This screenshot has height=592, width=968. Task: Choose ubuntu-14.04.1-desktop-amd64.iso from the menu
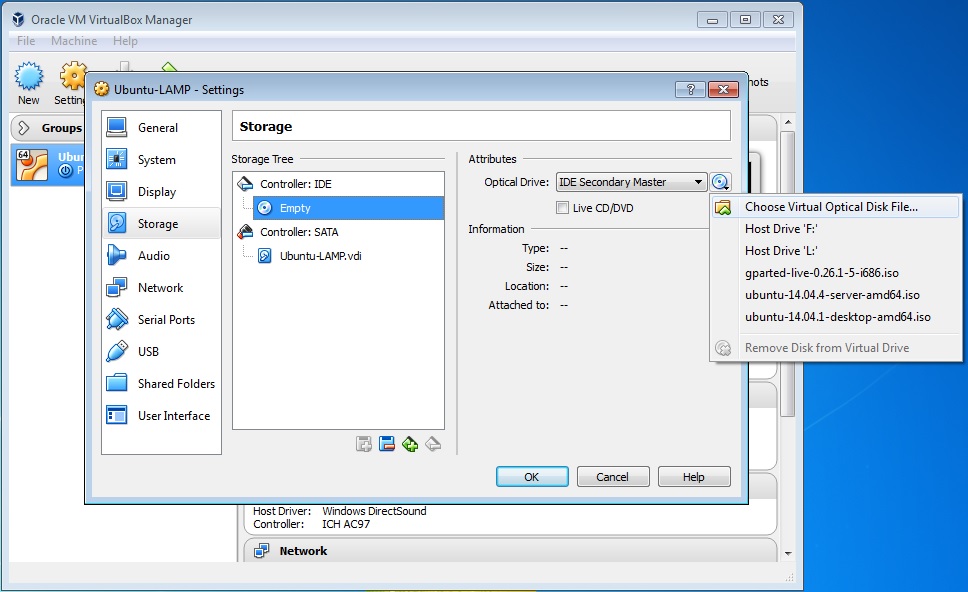click(x=836, y=317)
